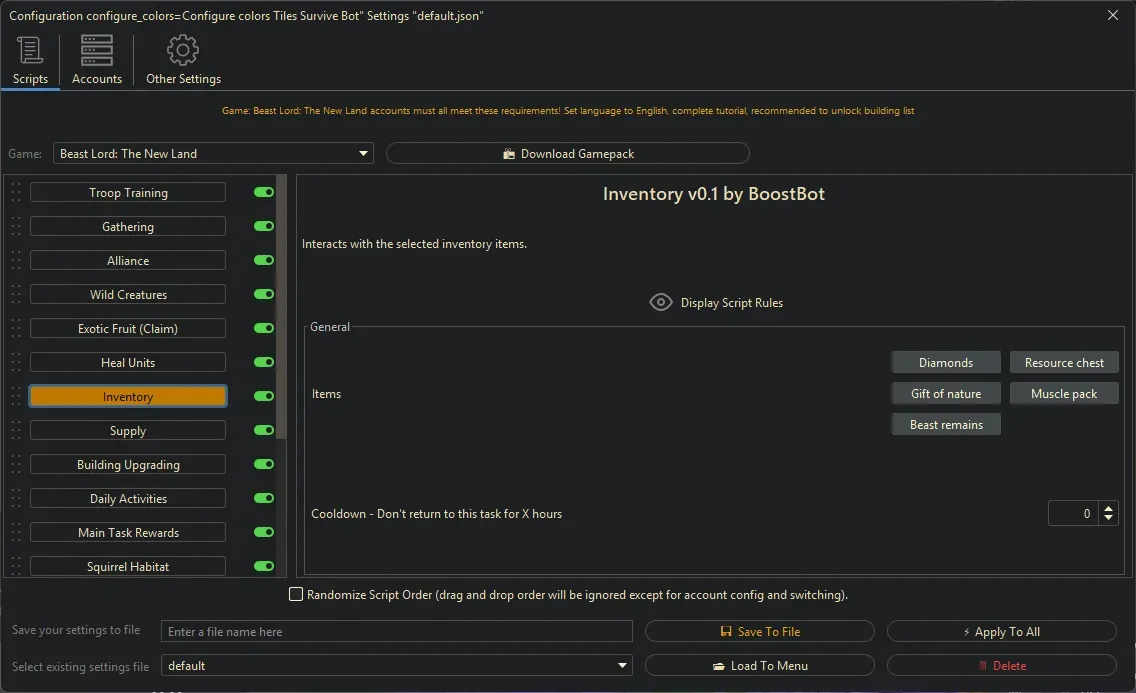The width and height of the screenshot is (1136, 693).
Task: Open the Scripts tab icon
Action: point(30,51)
